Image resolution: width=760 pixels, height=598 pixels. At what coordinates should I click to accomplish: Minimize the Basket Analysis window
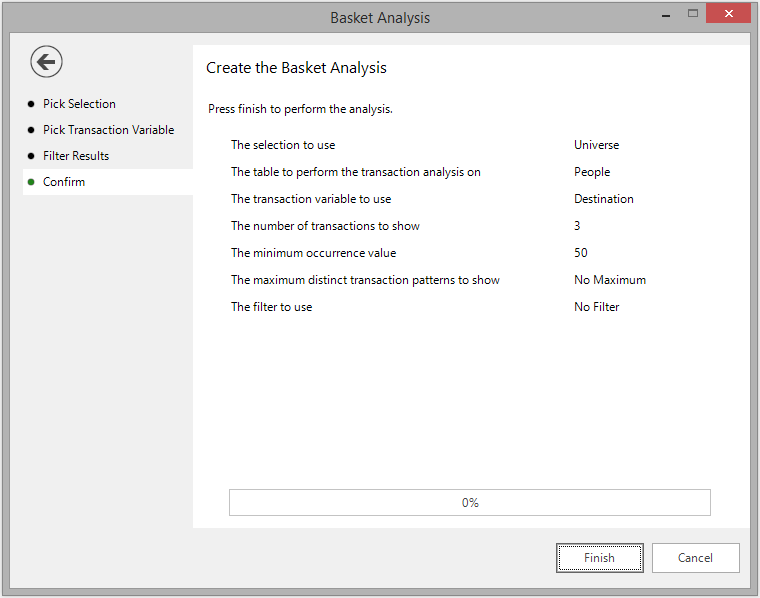(666, 15)
